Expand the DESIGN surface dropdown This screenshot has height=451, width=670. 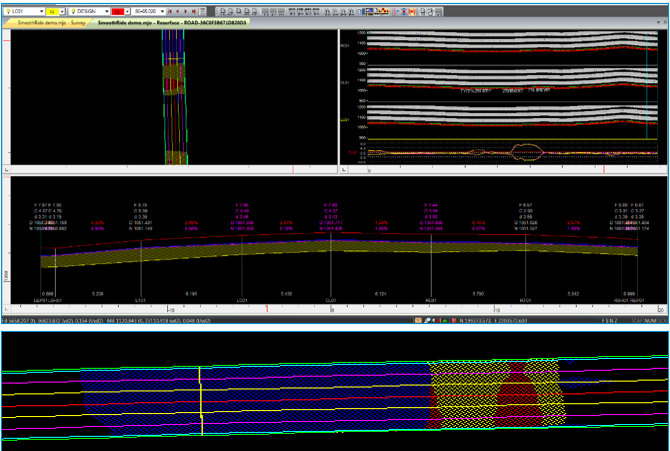pyautogui.click(x=106, y=10)
